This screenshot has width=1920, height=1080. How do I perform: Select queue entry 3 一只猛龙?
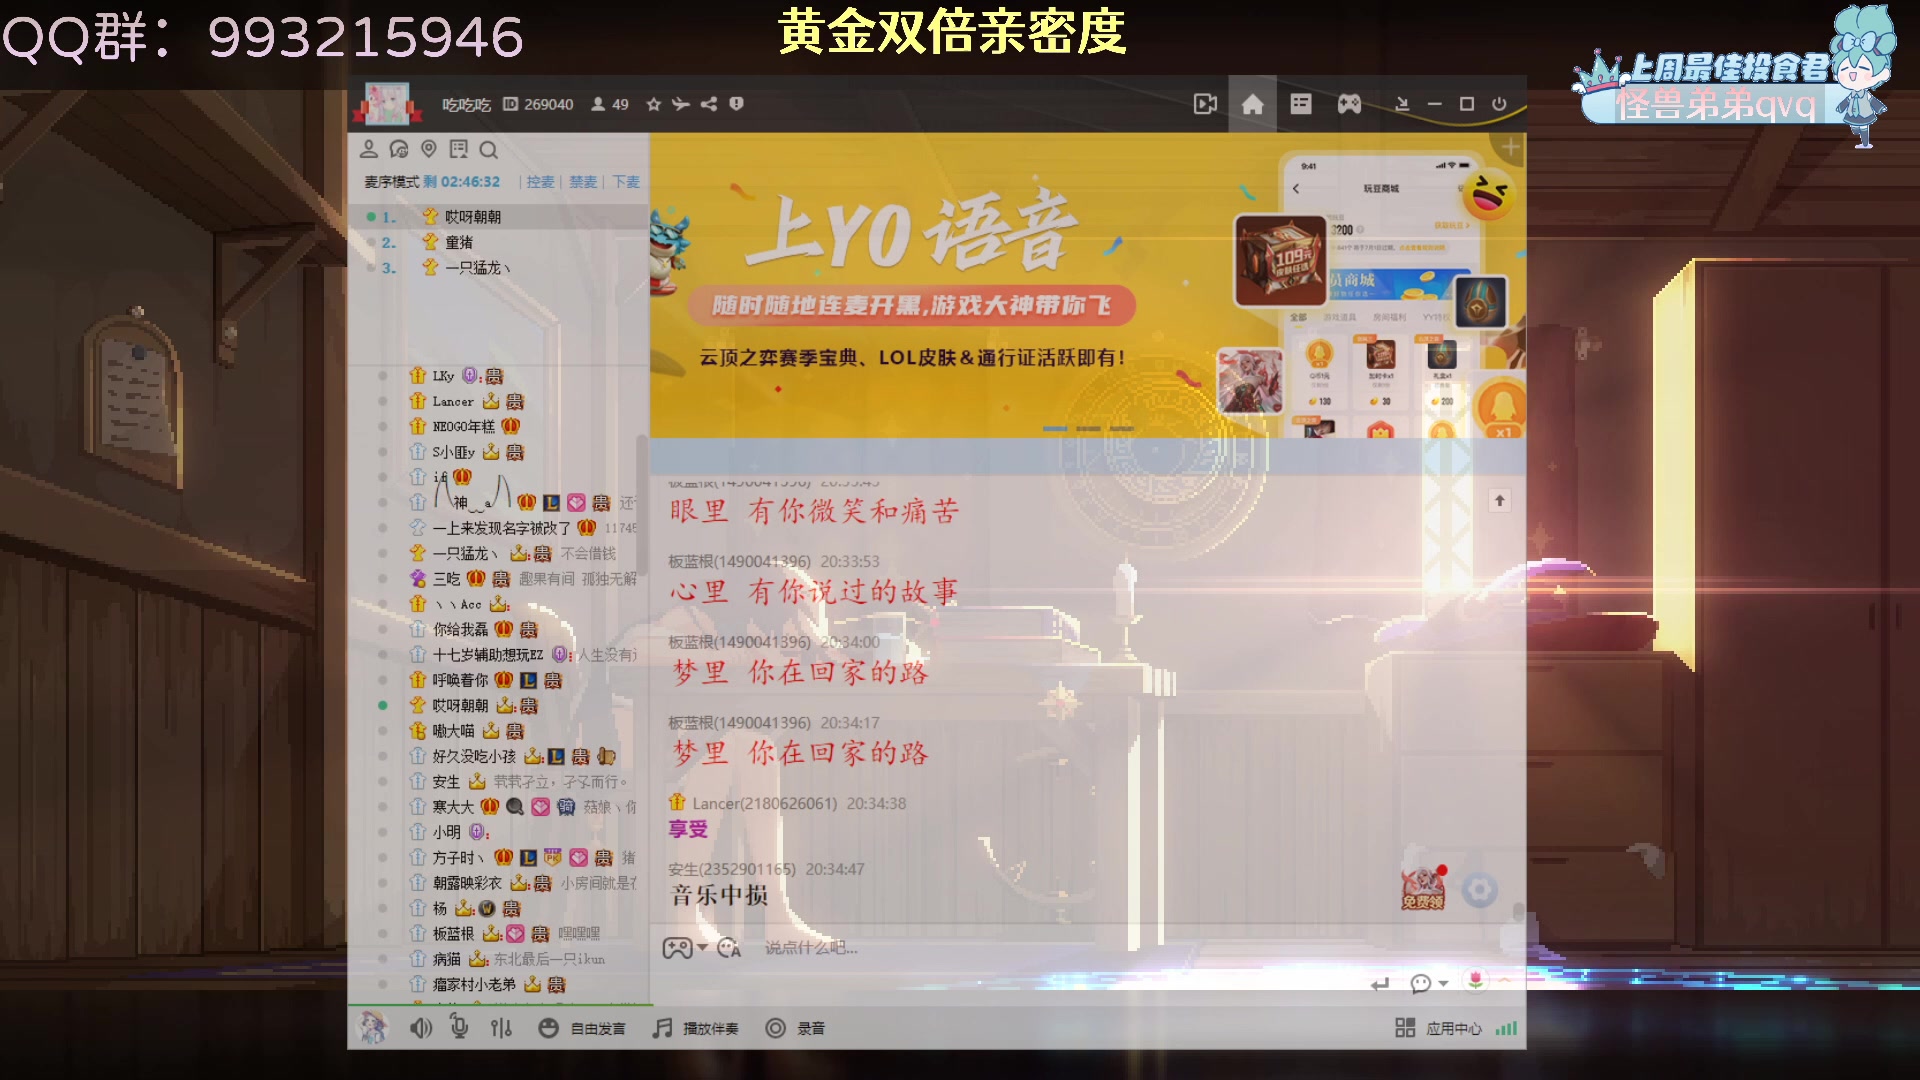tap(499, 268)
